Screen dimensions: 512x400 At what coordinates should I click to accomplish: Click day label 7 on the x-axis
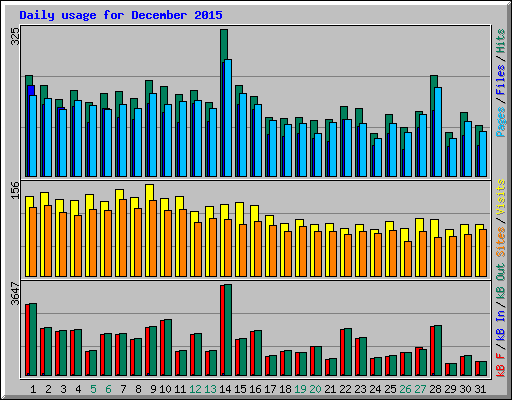click(x=123, y=389)
